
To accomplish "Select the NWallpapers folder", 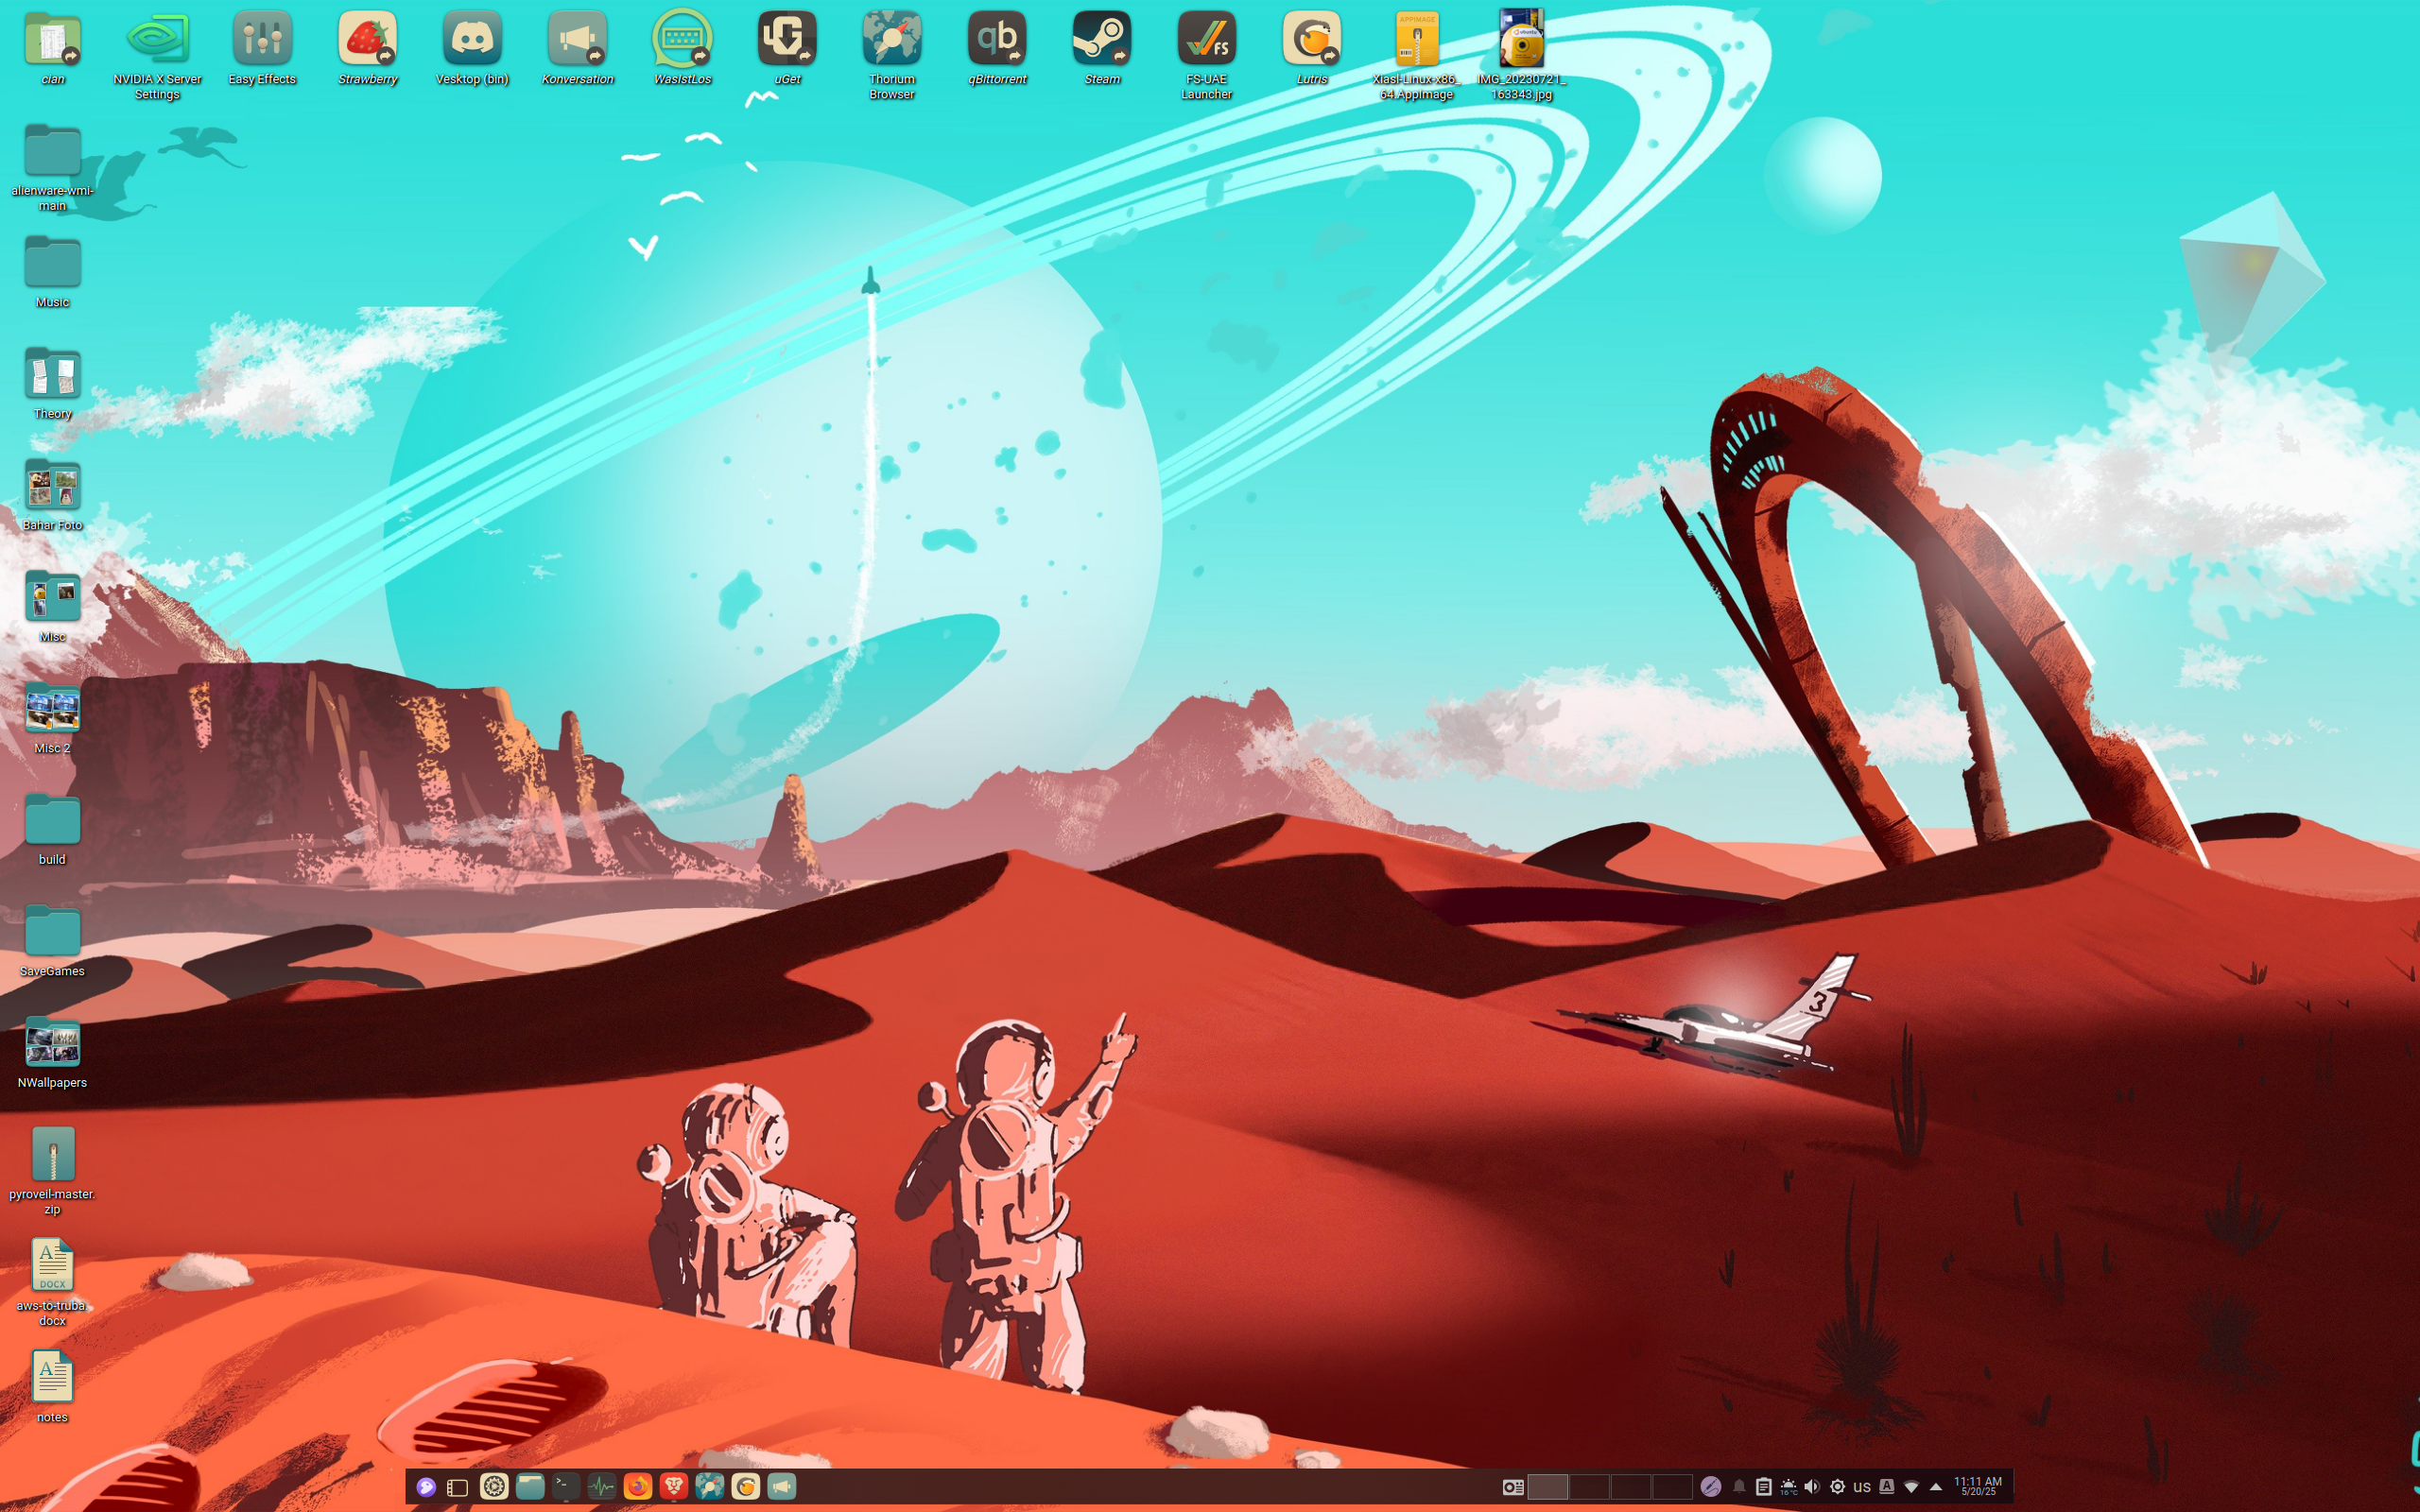I will pyautogui.click(x=52, y=1052).
